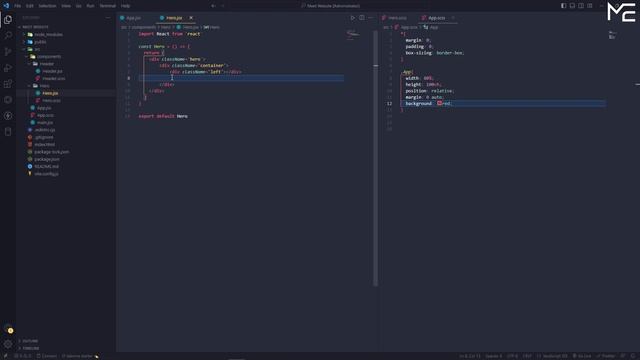Screen dimensions: 640x360
Task: Open App.scss in the explorer tree
Action: [x=45, y=116]
